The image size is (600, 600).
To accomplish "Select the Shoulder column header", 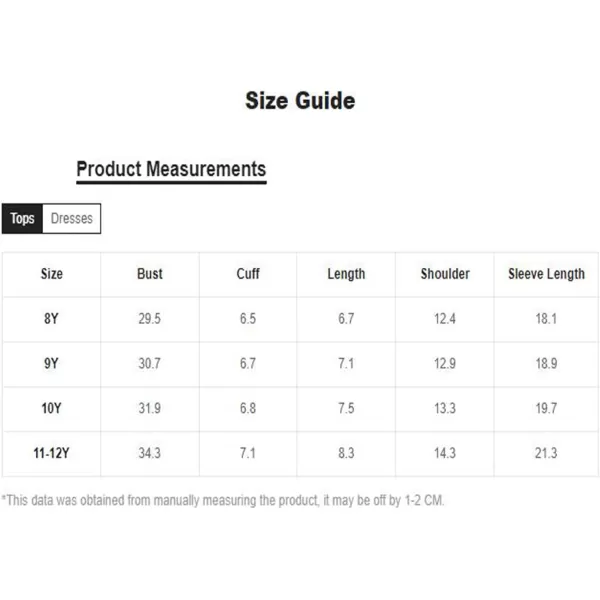I will point(445,274).
